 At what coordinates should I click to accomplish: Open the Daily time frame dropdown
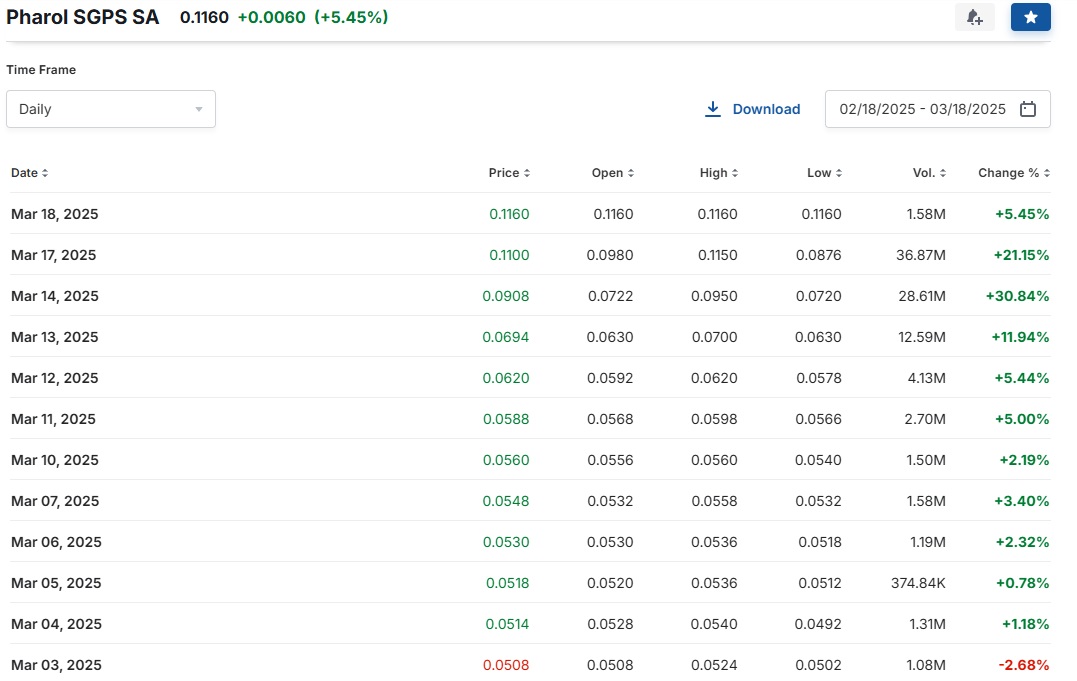coord(111,109)
